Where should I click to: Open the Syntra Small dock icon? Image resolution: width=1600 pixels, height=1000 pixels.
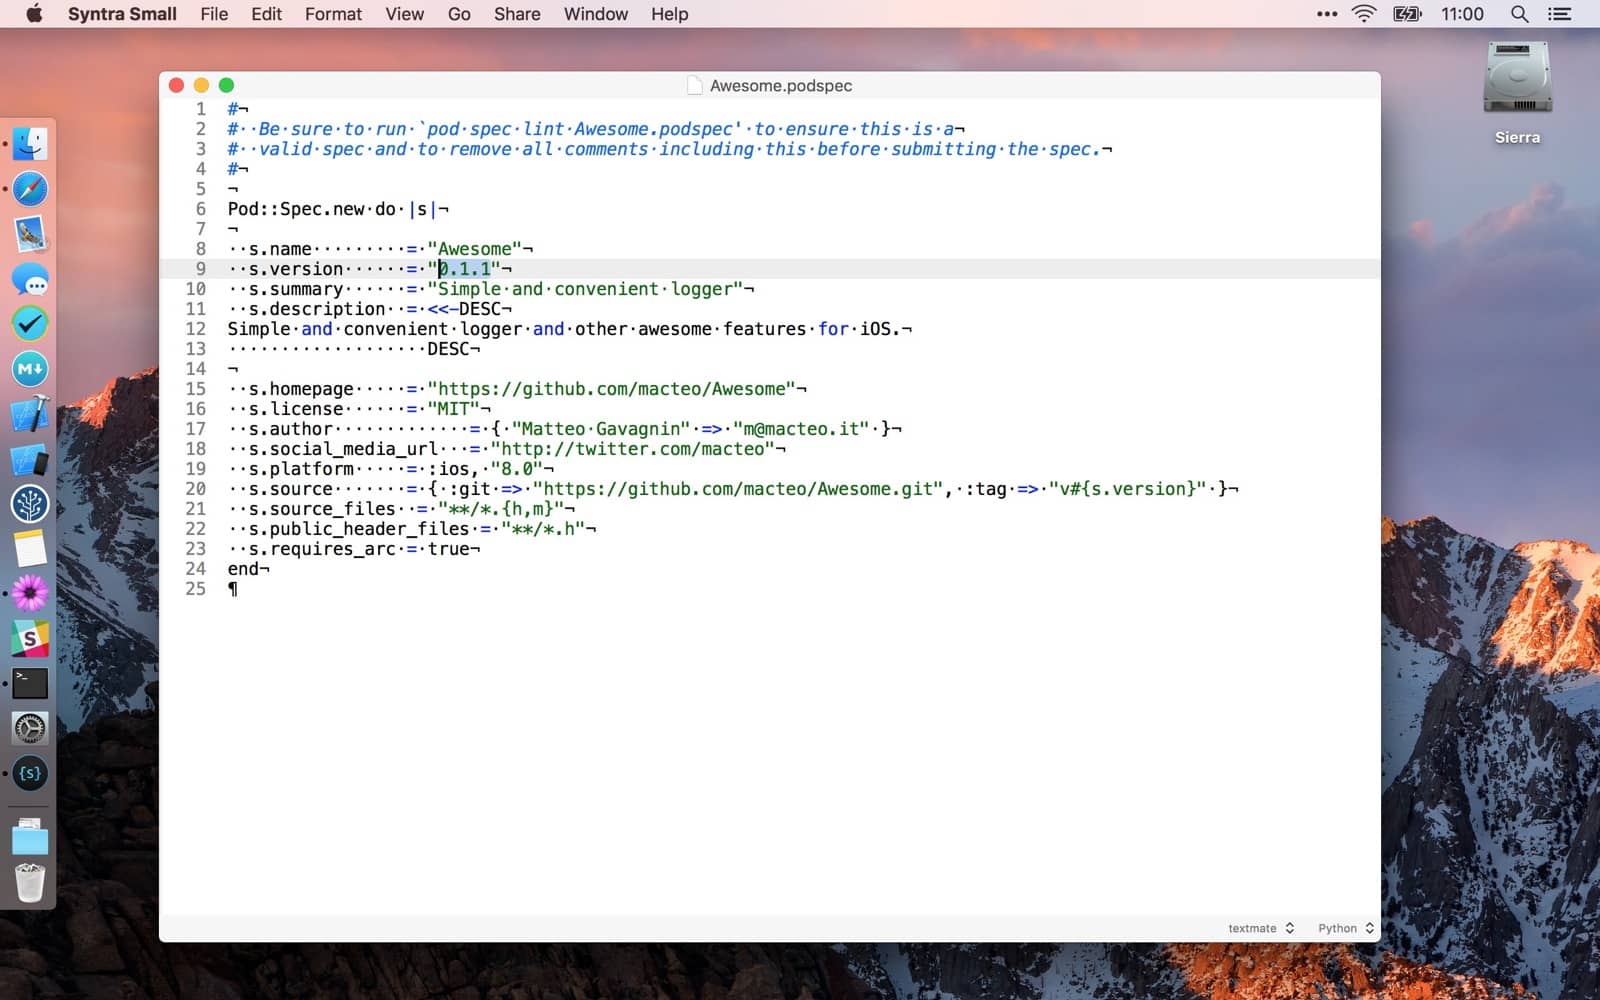[x=30, y=773]
